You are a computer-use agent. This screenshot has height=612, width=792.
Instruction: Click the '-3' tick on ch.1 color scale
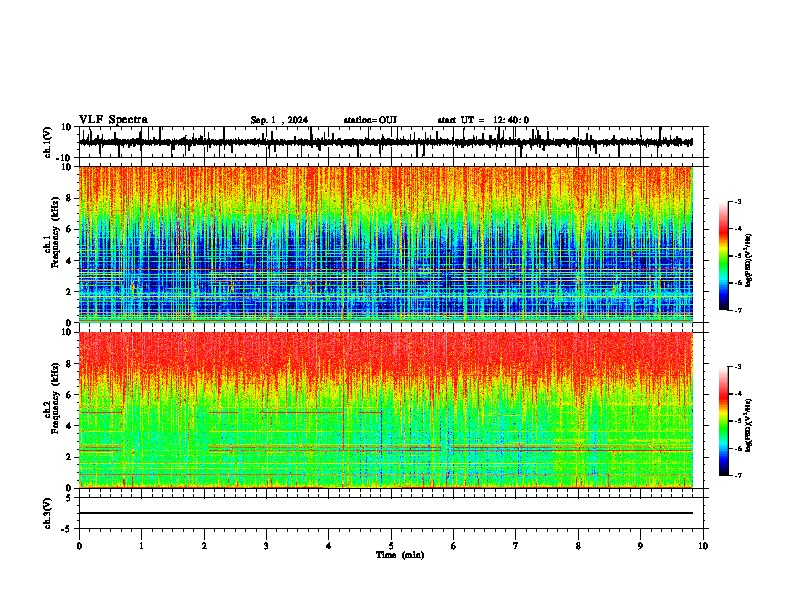[x=737, y=201]
